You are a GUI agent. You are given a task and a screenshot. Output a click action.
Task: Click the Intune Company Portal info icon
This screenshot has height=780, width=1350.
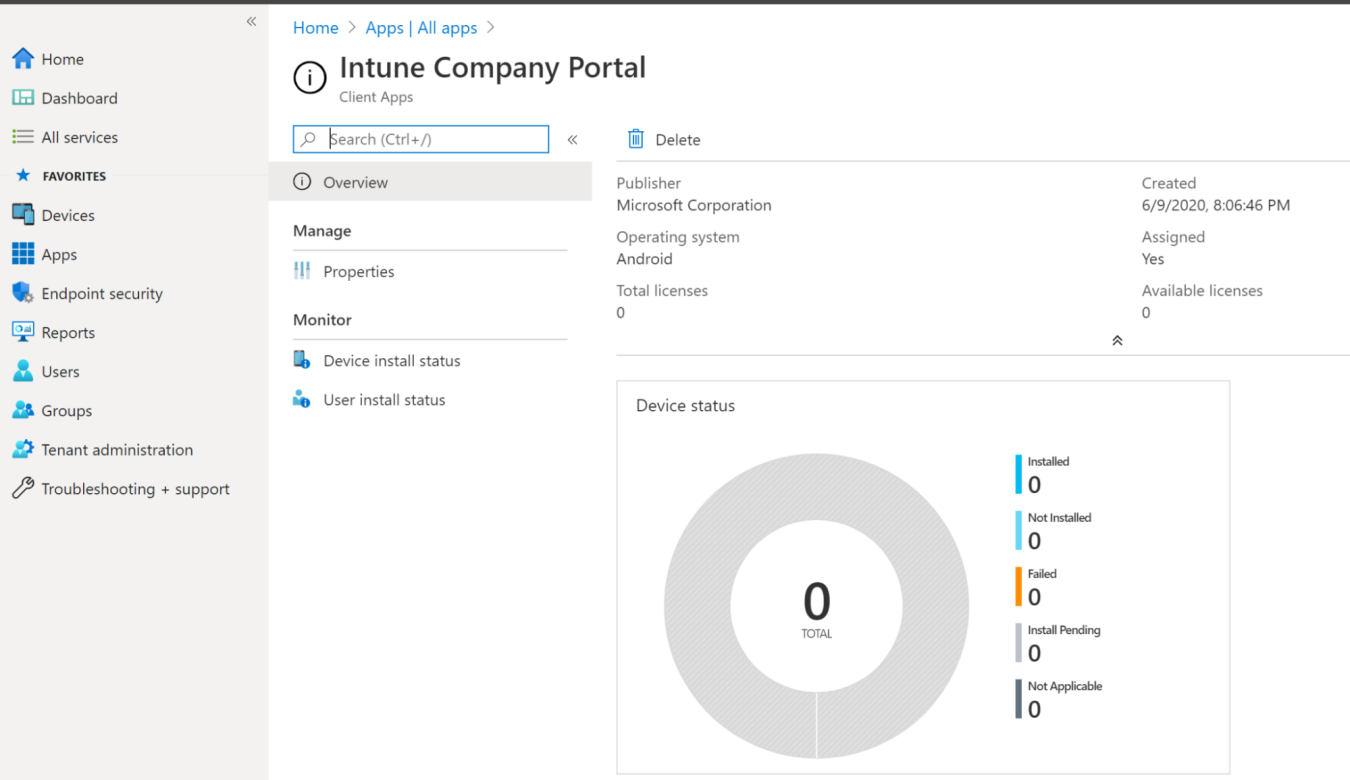[310, 77]
